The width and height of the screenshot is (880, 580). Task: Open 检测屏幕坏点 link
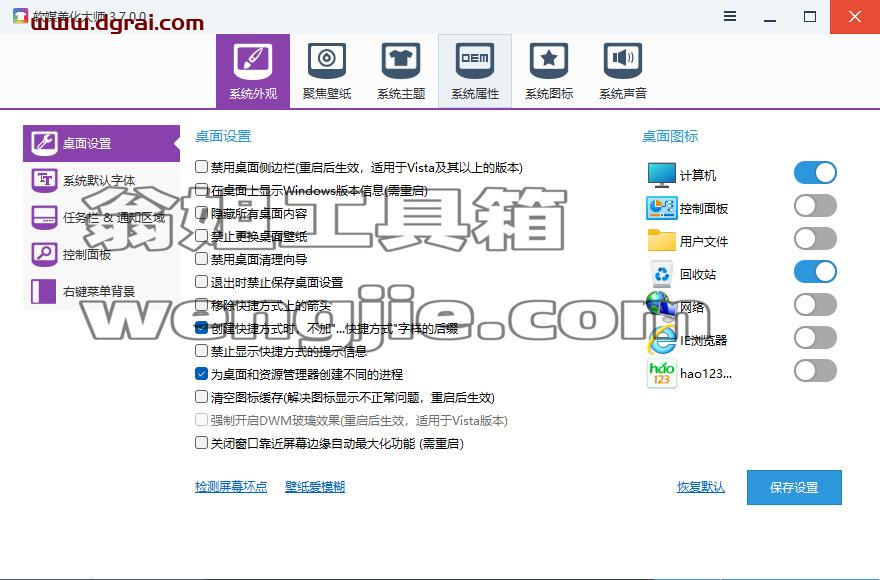click(231, 487)
